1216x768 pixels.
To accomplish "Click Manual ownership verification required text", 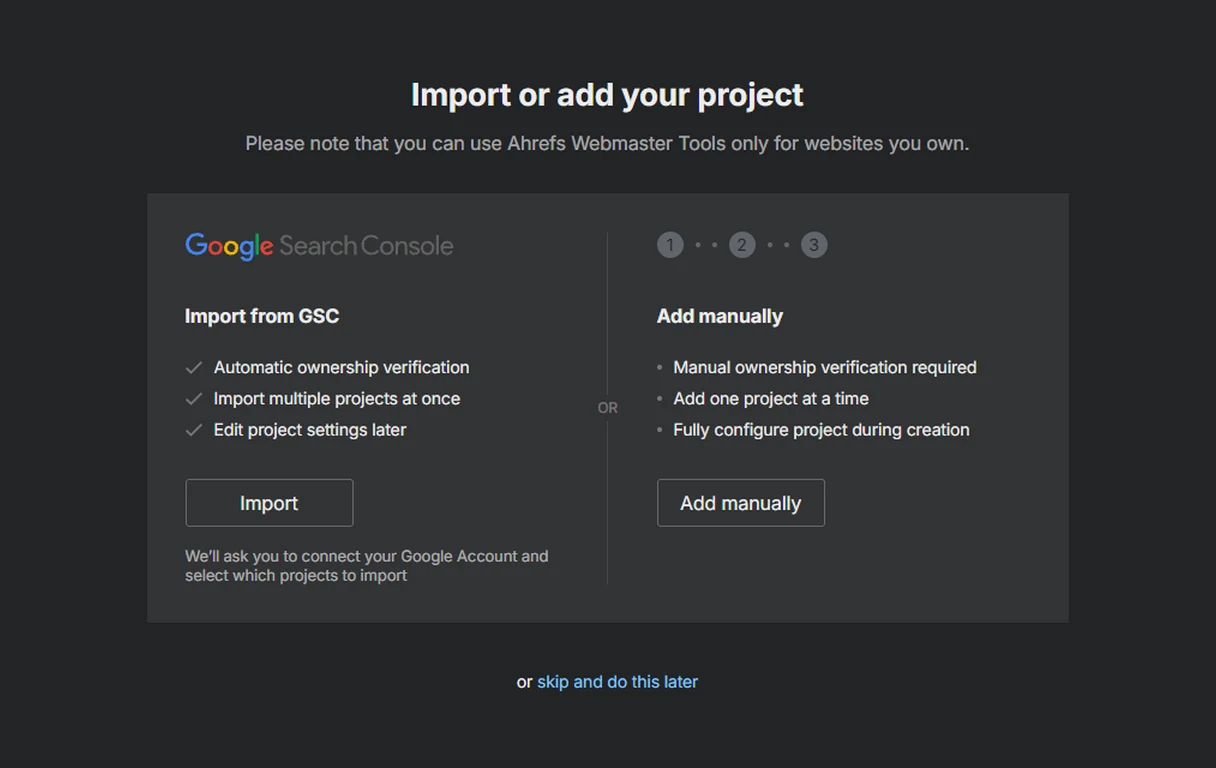I will tap(825, 368).
